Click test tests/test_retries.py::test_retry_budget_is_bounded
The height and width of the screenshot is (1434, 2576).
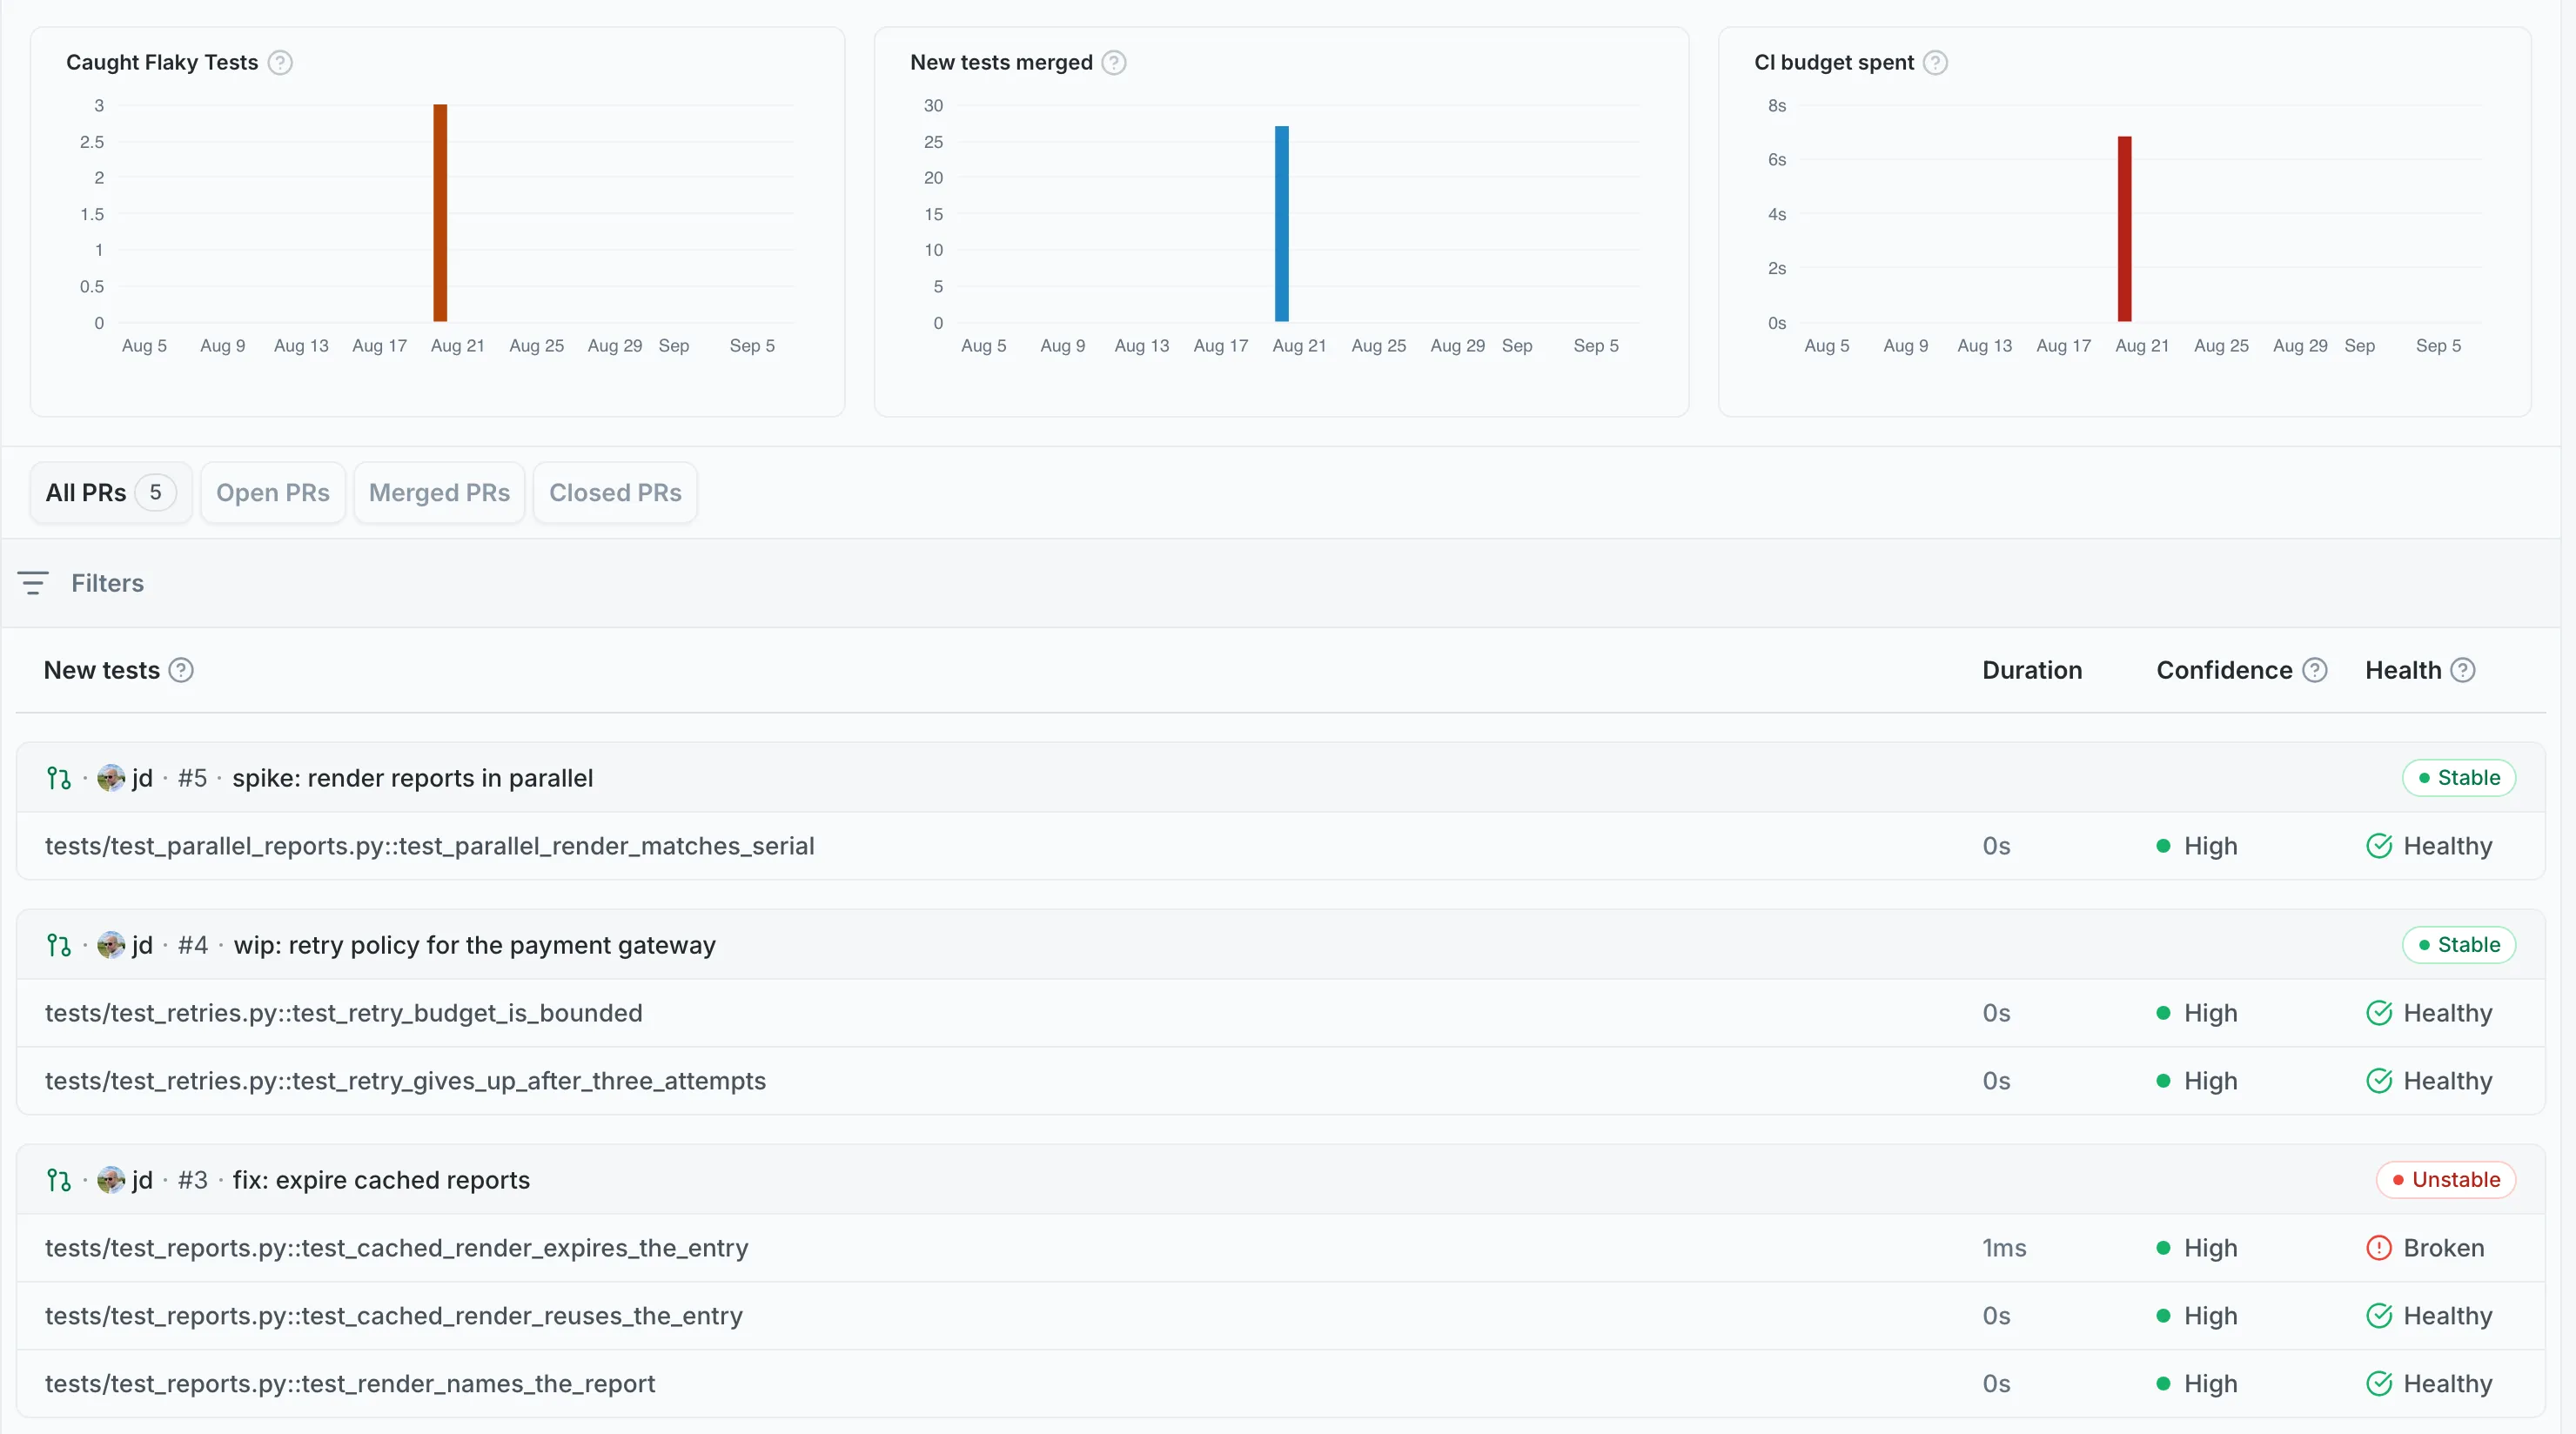click(344, 1013)
